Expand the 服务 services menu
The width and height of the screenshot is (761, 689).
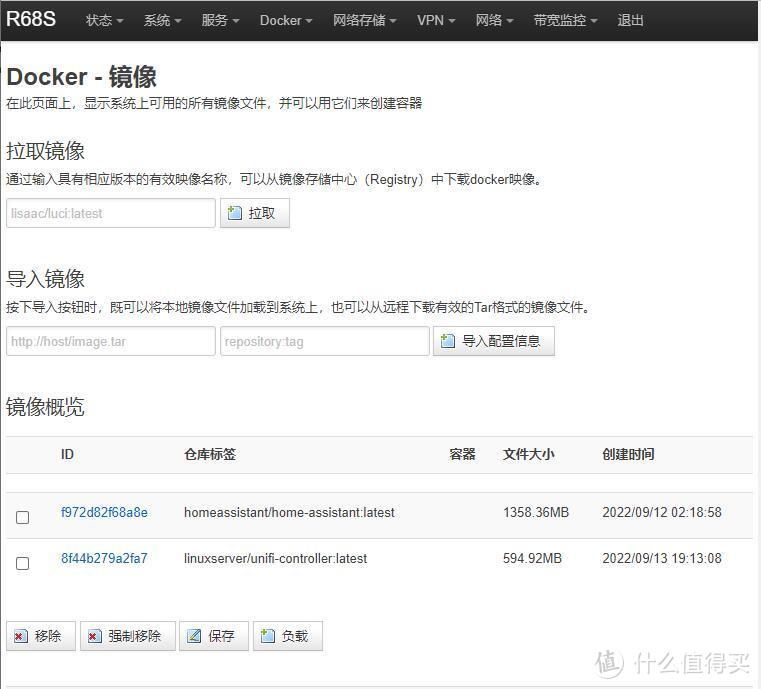[x=220, y=20]
